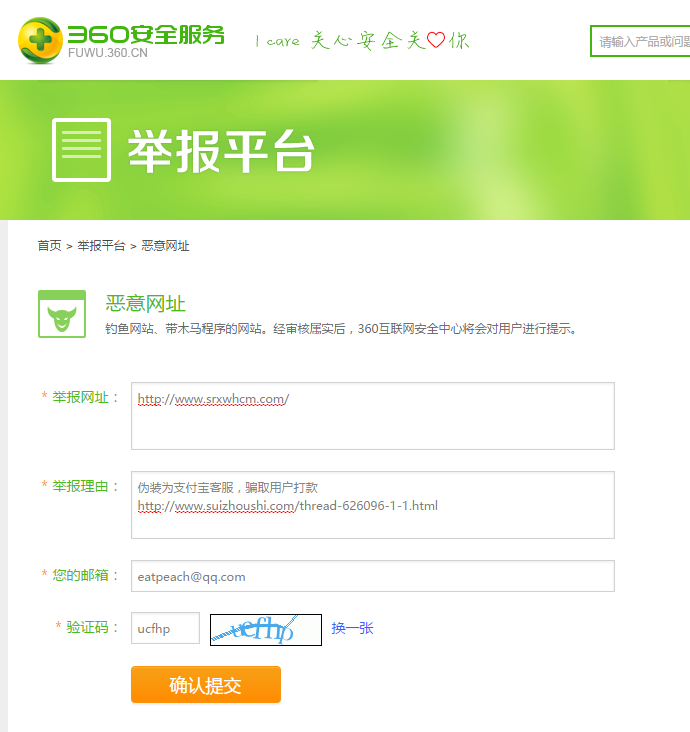Click the report platform document icon
This screenshot has width=690, height=732.
81,150
